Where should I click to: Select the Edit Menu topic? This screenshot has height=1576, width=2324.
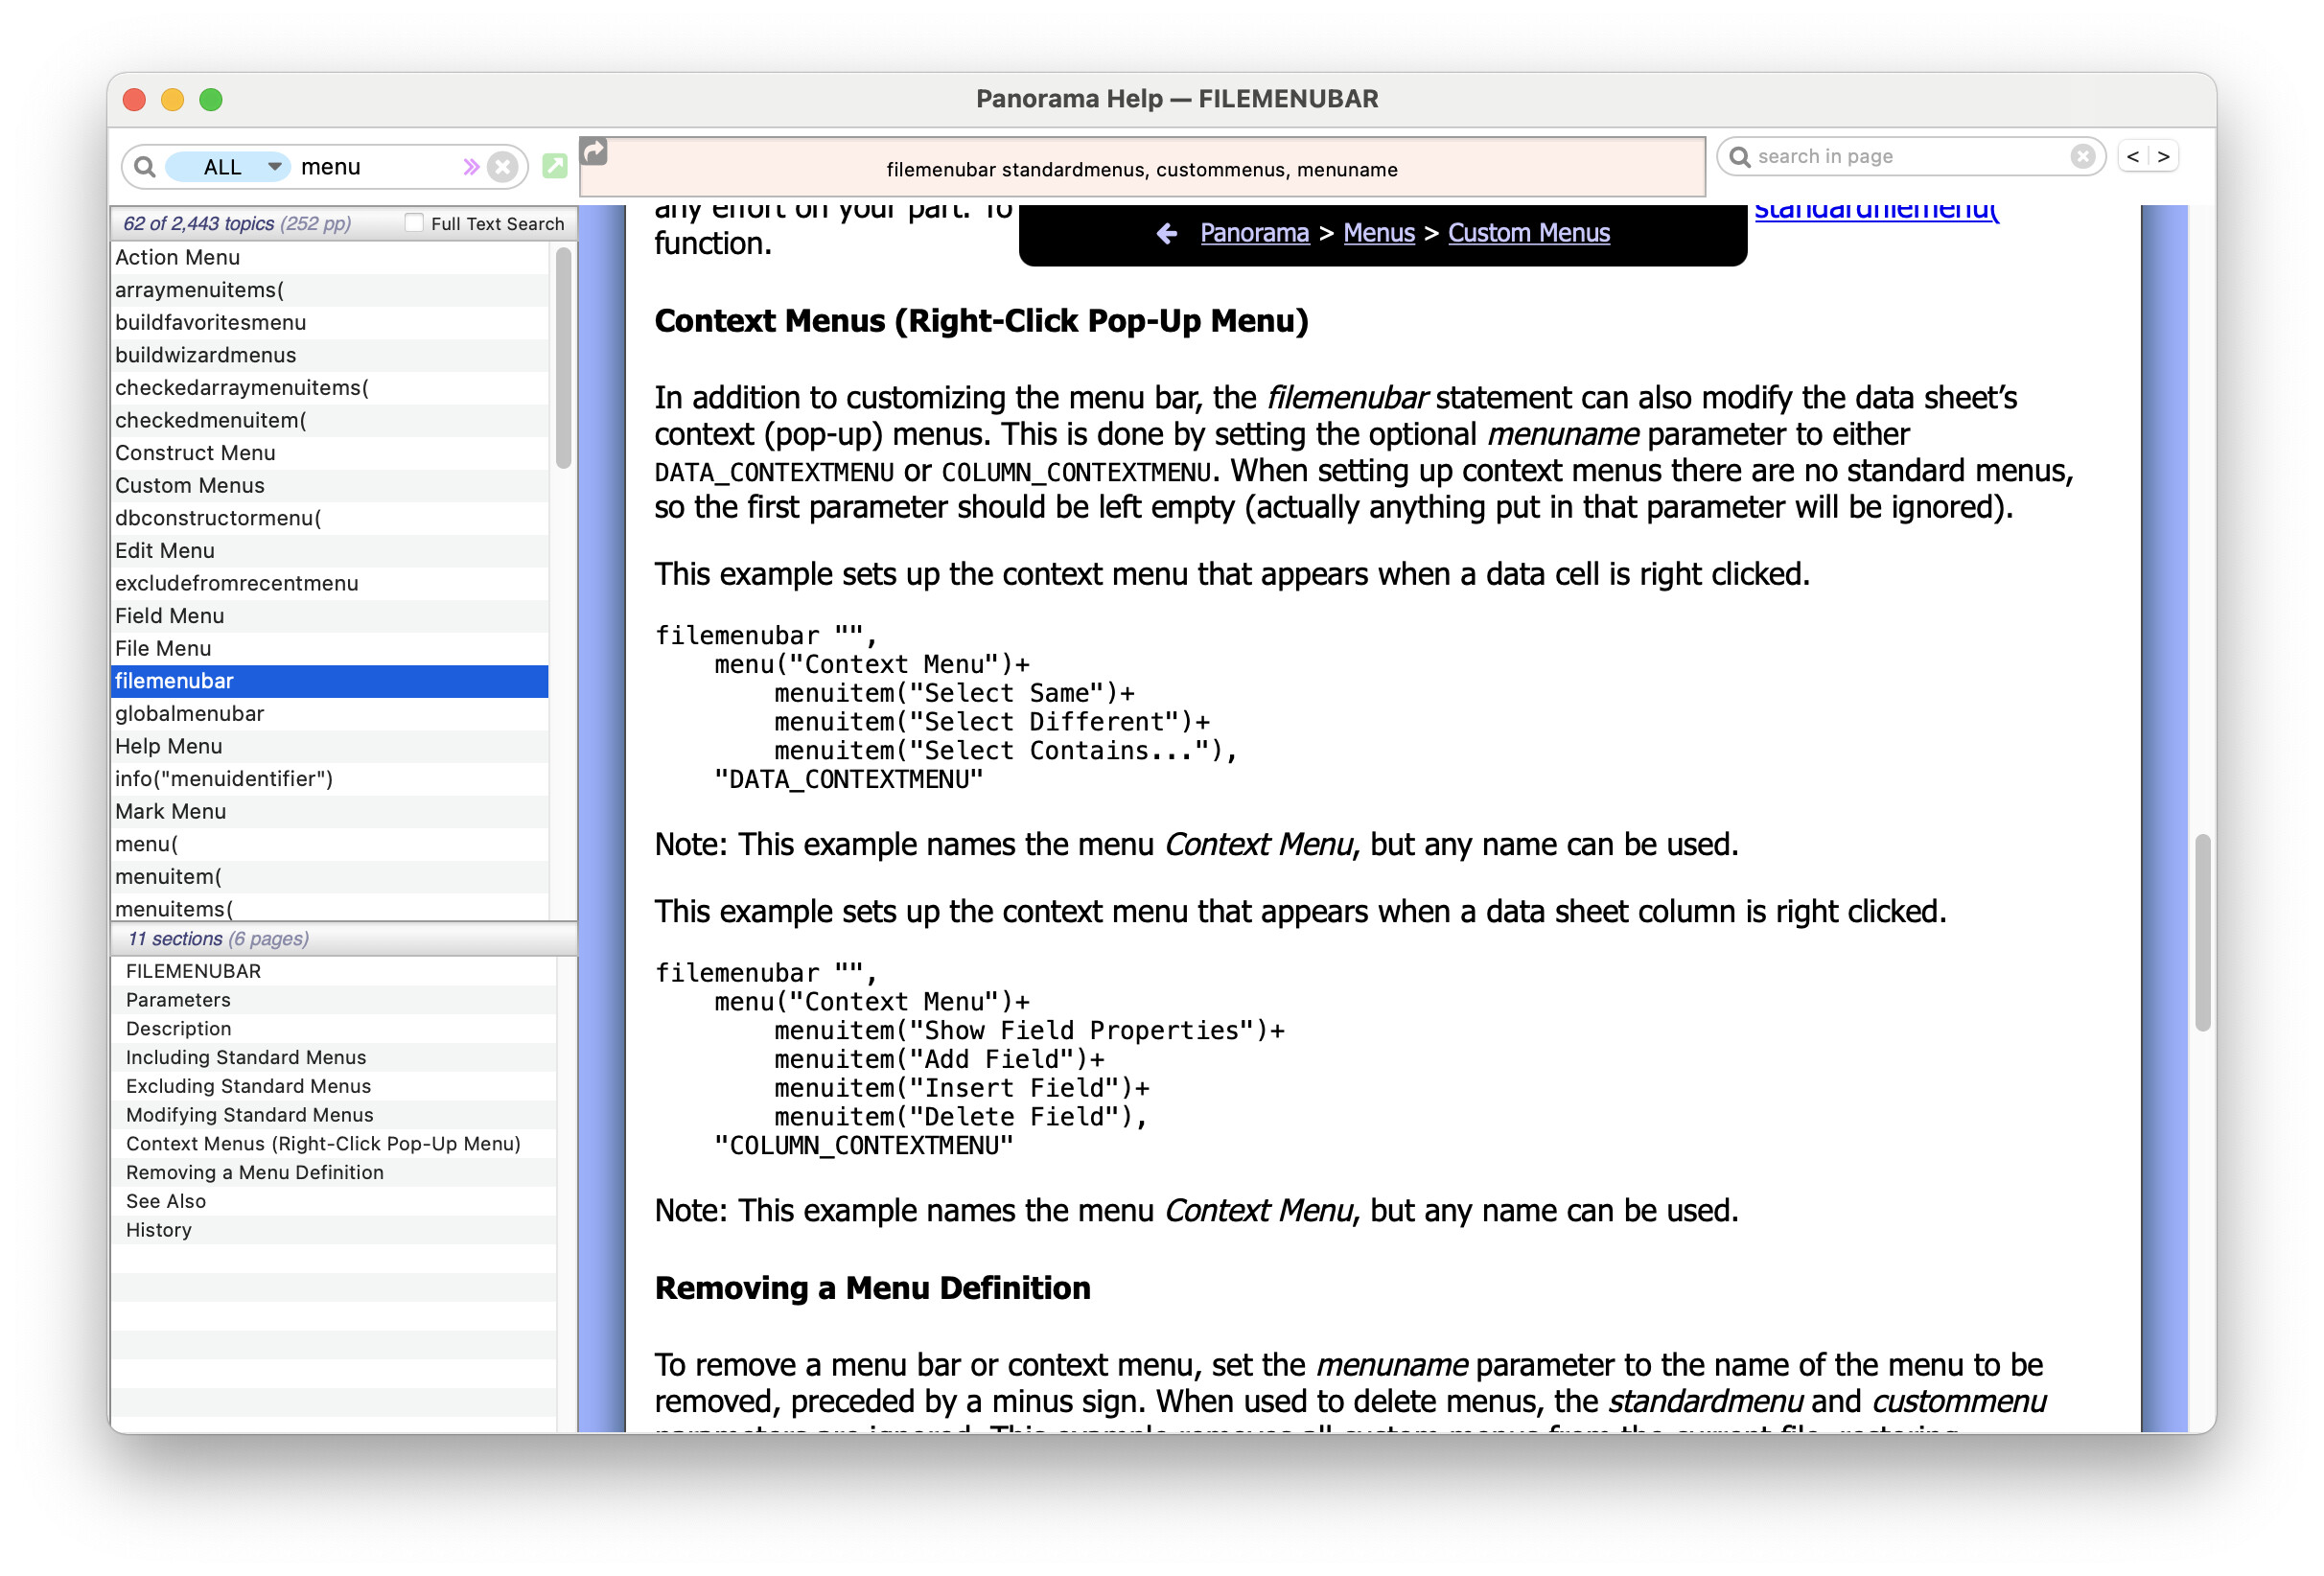tap(329, 551)
